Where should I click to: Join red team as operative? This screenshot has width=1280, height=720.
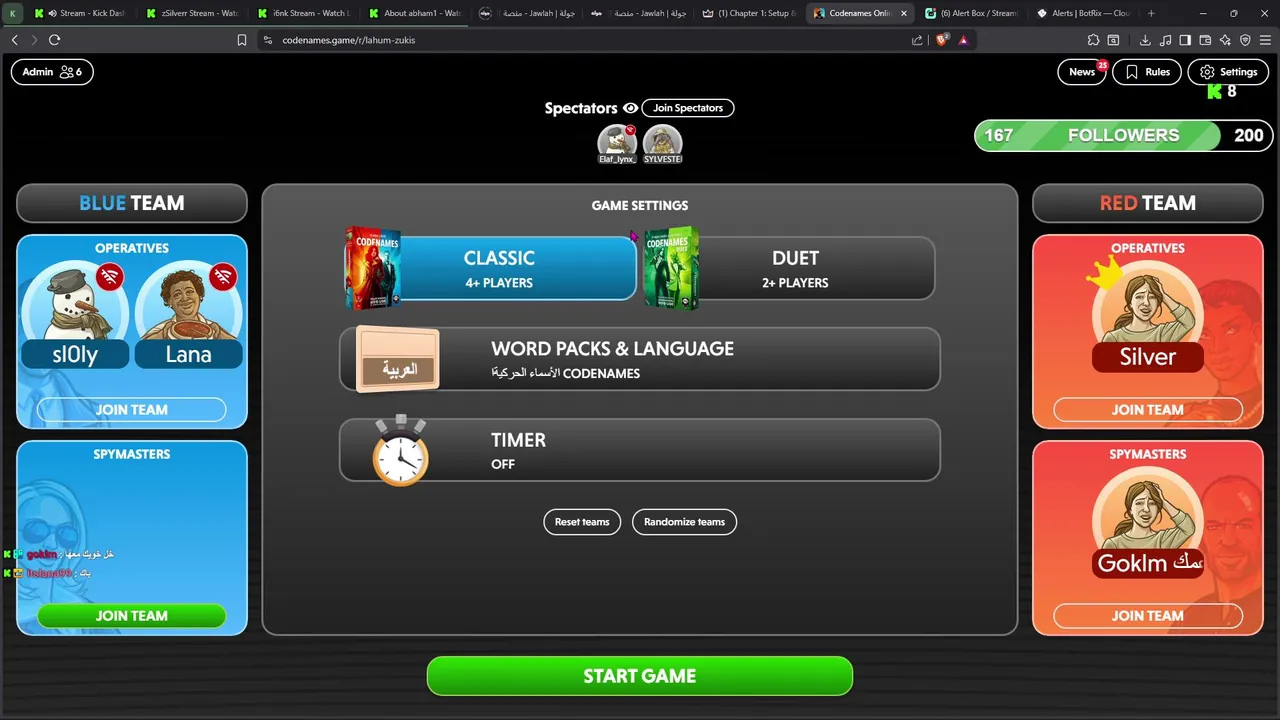(x=1148, y=409)
